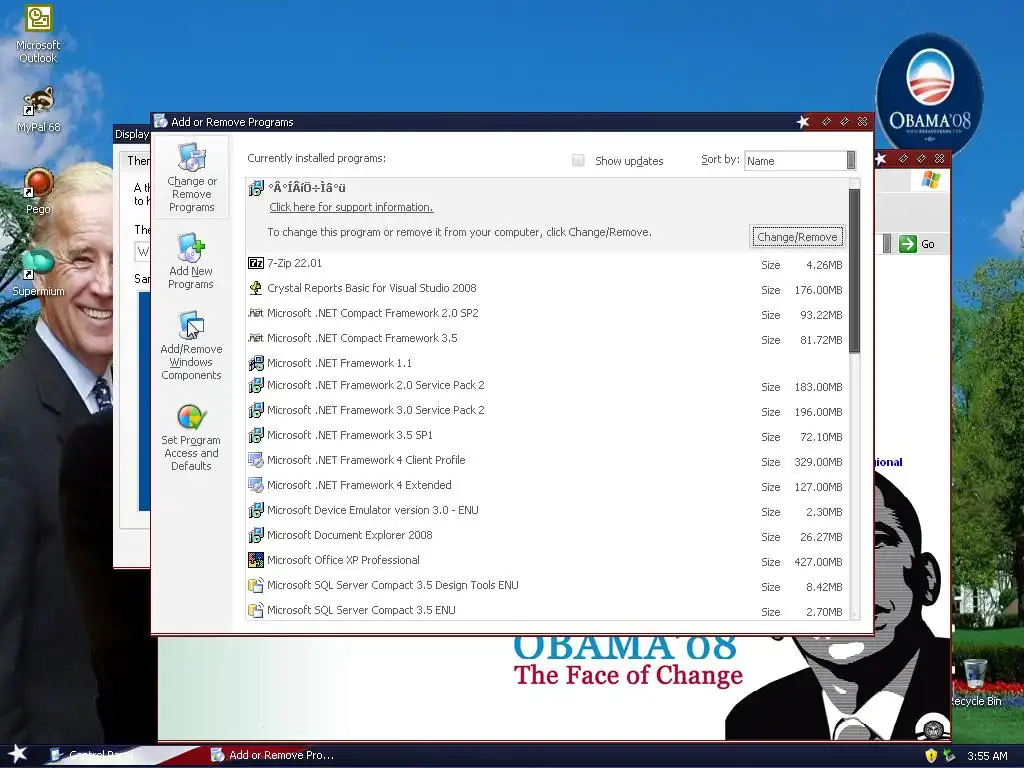This screenshot has height=768, width=1024.
Task: Click the Crystal Reports Basic icon
Action: click(256, 288)
